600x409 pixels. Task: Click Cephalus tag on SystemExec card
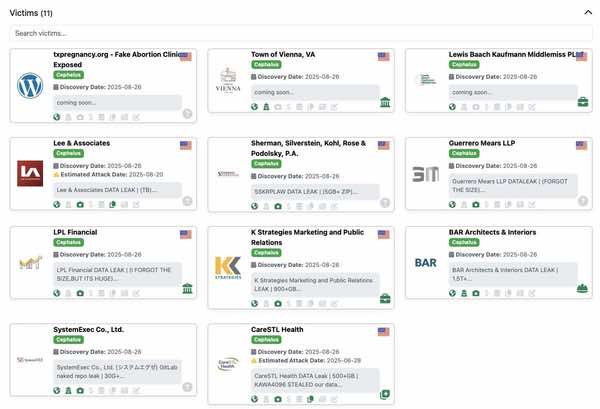tap(68, 340)
